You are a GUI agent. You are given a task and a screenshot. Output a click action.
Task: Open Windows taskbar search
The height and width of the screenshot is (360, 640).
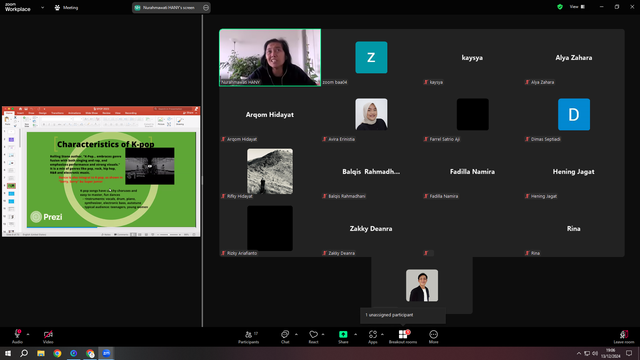tap(24, 353)
